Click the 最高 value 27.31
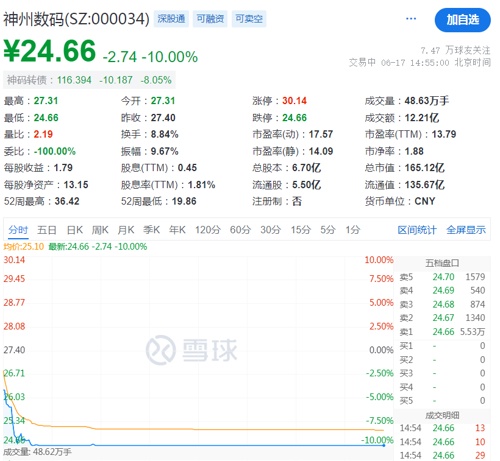Image resolution: width=500 pixels, height=461 pixels. (46, 101)
